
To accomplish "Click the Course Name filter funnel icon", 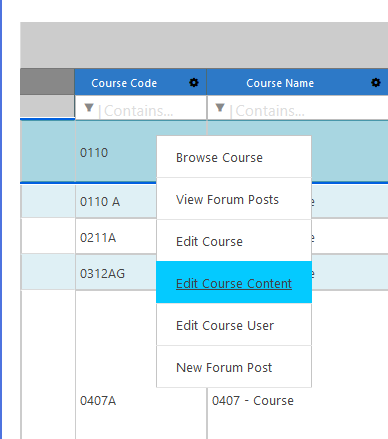I will pyautogui.click(x=220, y=108).
